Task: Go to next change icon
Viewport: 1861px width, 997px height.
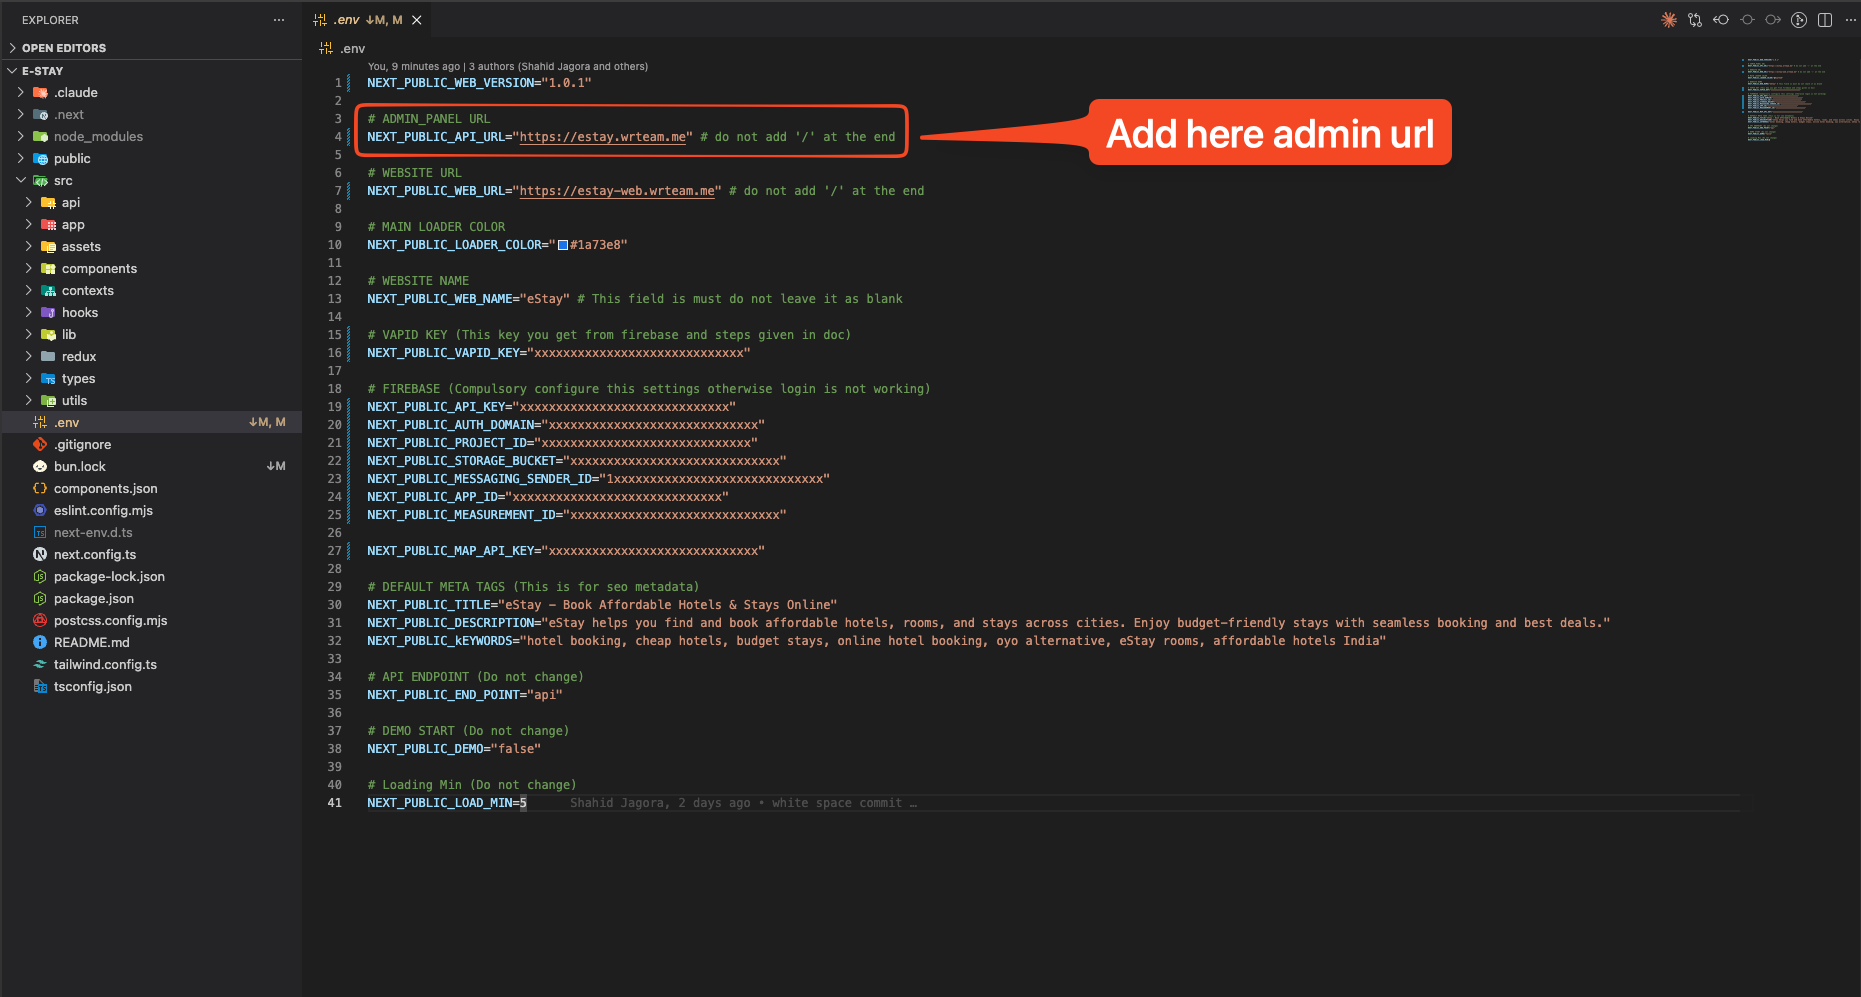Action: point(1773,20)
